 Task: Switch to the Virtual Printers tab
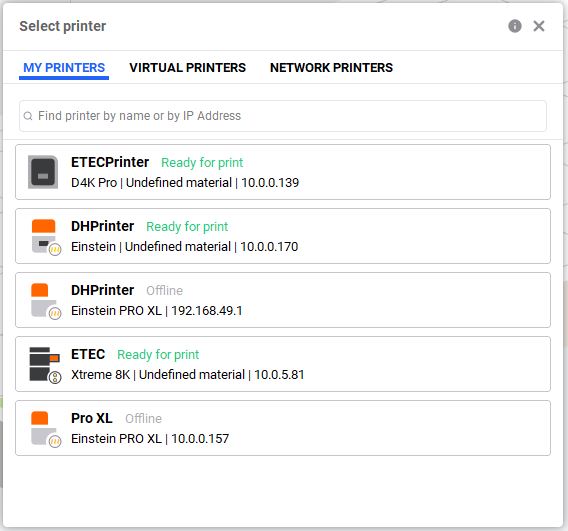188,68
